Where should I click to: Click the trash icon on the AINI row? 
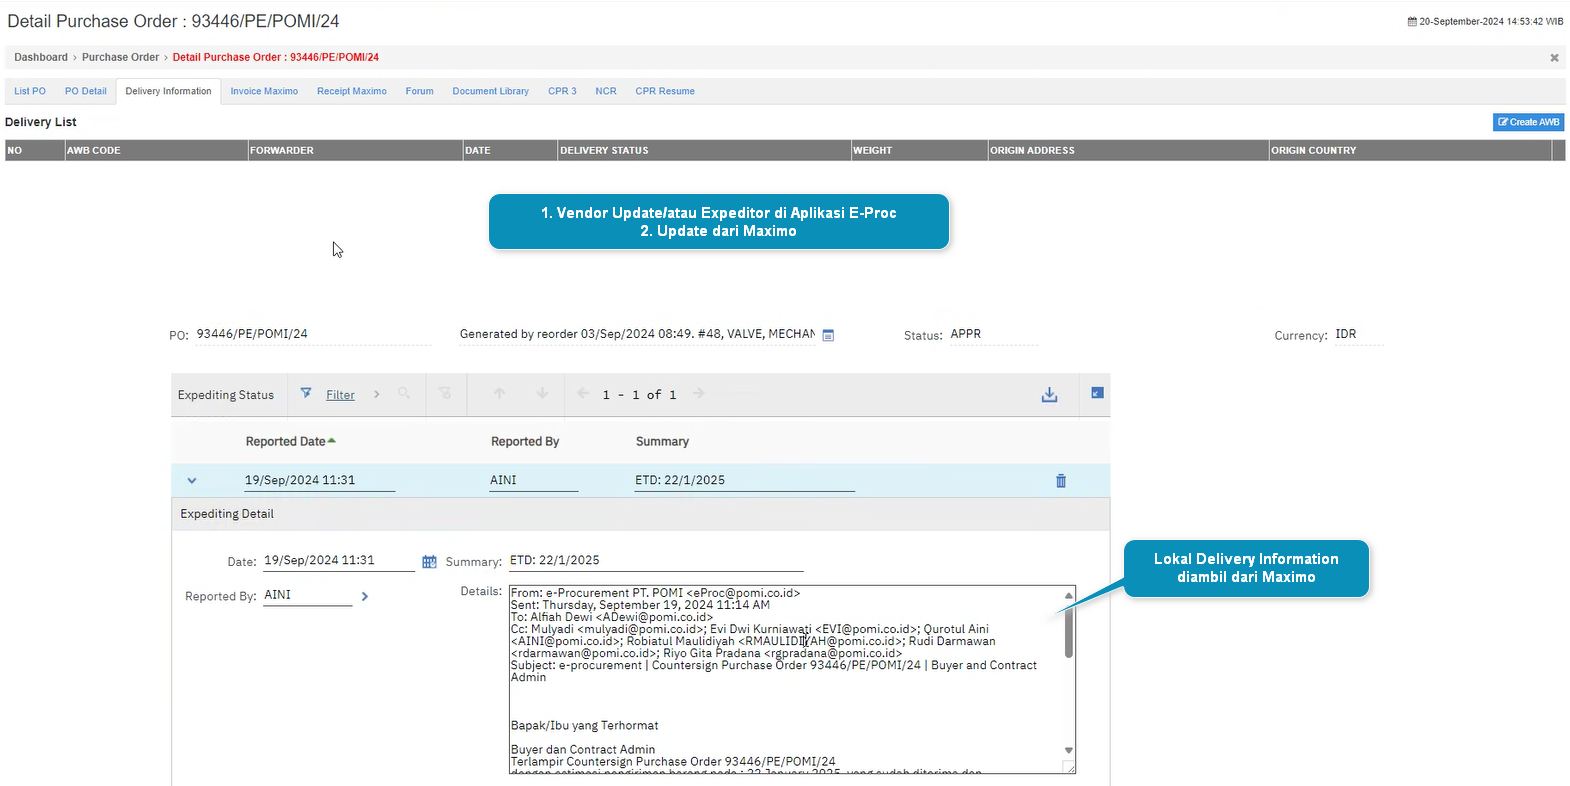tap(1061, 481)
